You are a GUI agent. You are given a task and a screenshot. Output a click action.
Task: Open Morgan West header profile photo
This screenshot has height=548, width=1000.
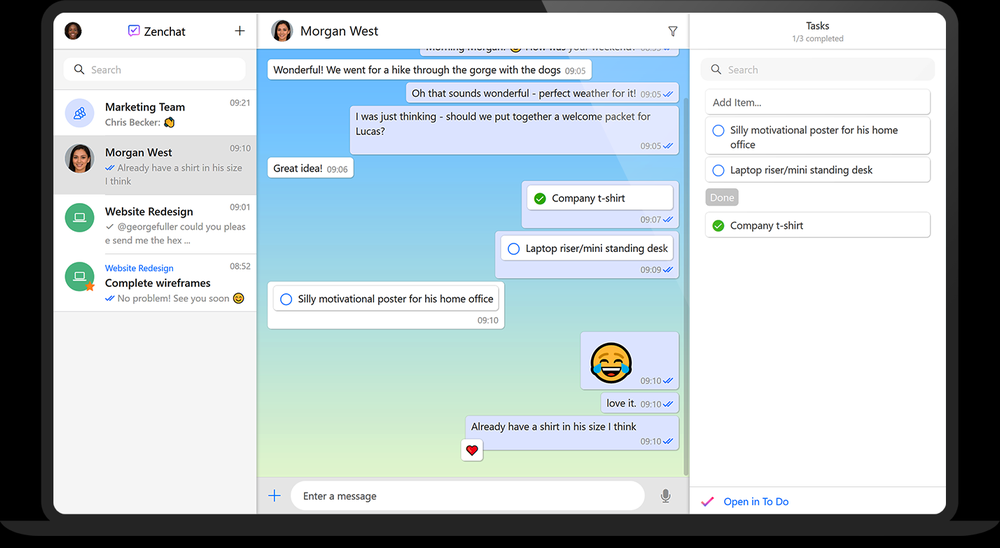point(282,31)
